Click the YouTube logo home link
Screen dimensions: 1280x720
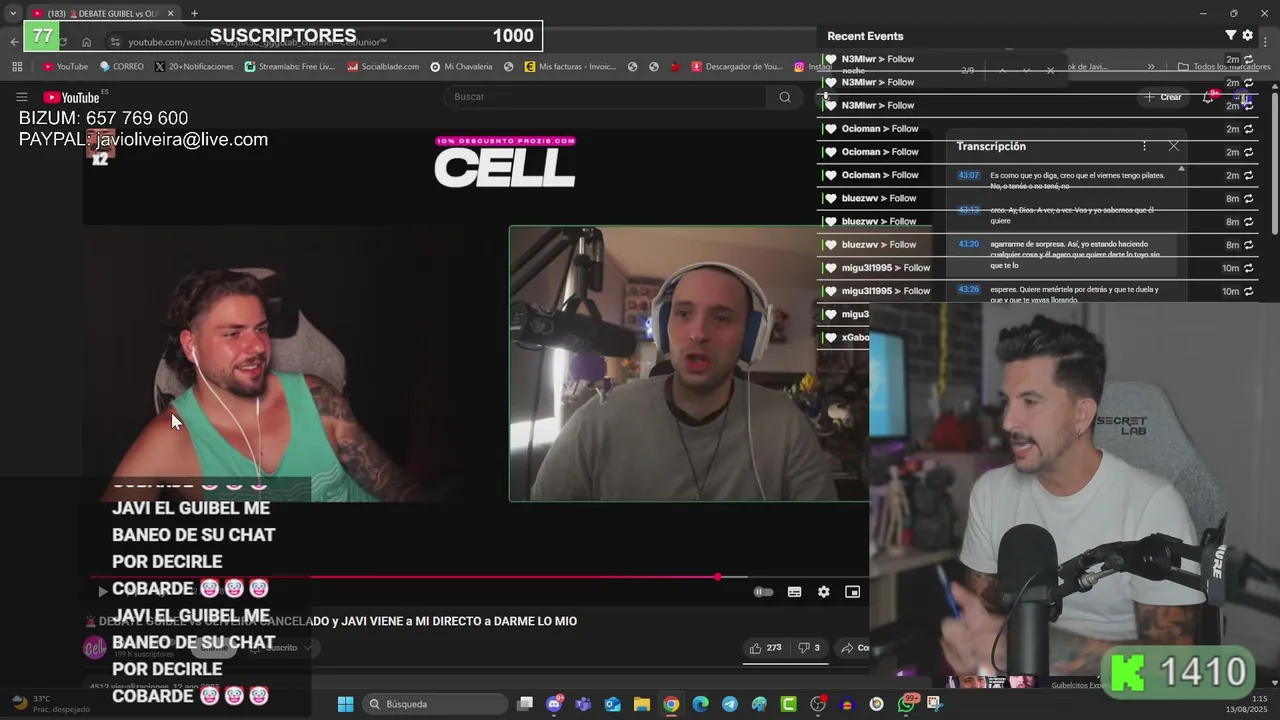tap(71, 97)
